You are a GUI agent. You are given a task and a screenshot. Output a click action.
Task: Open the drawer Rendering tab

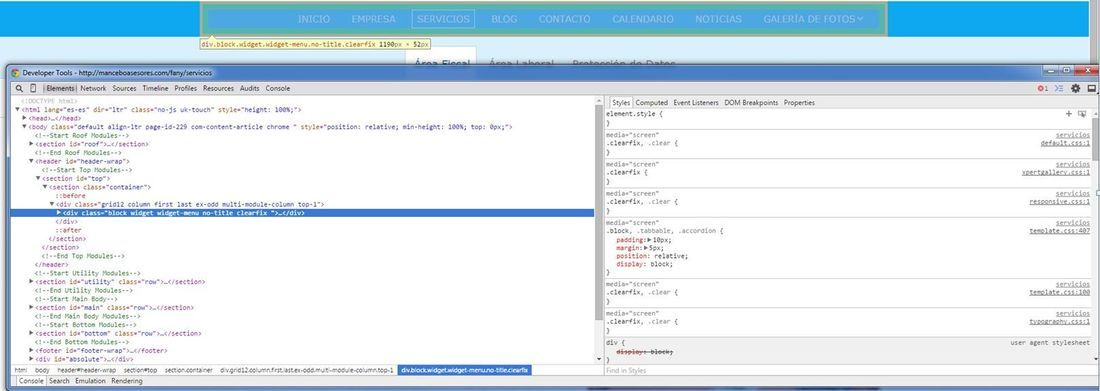[126, 380]
